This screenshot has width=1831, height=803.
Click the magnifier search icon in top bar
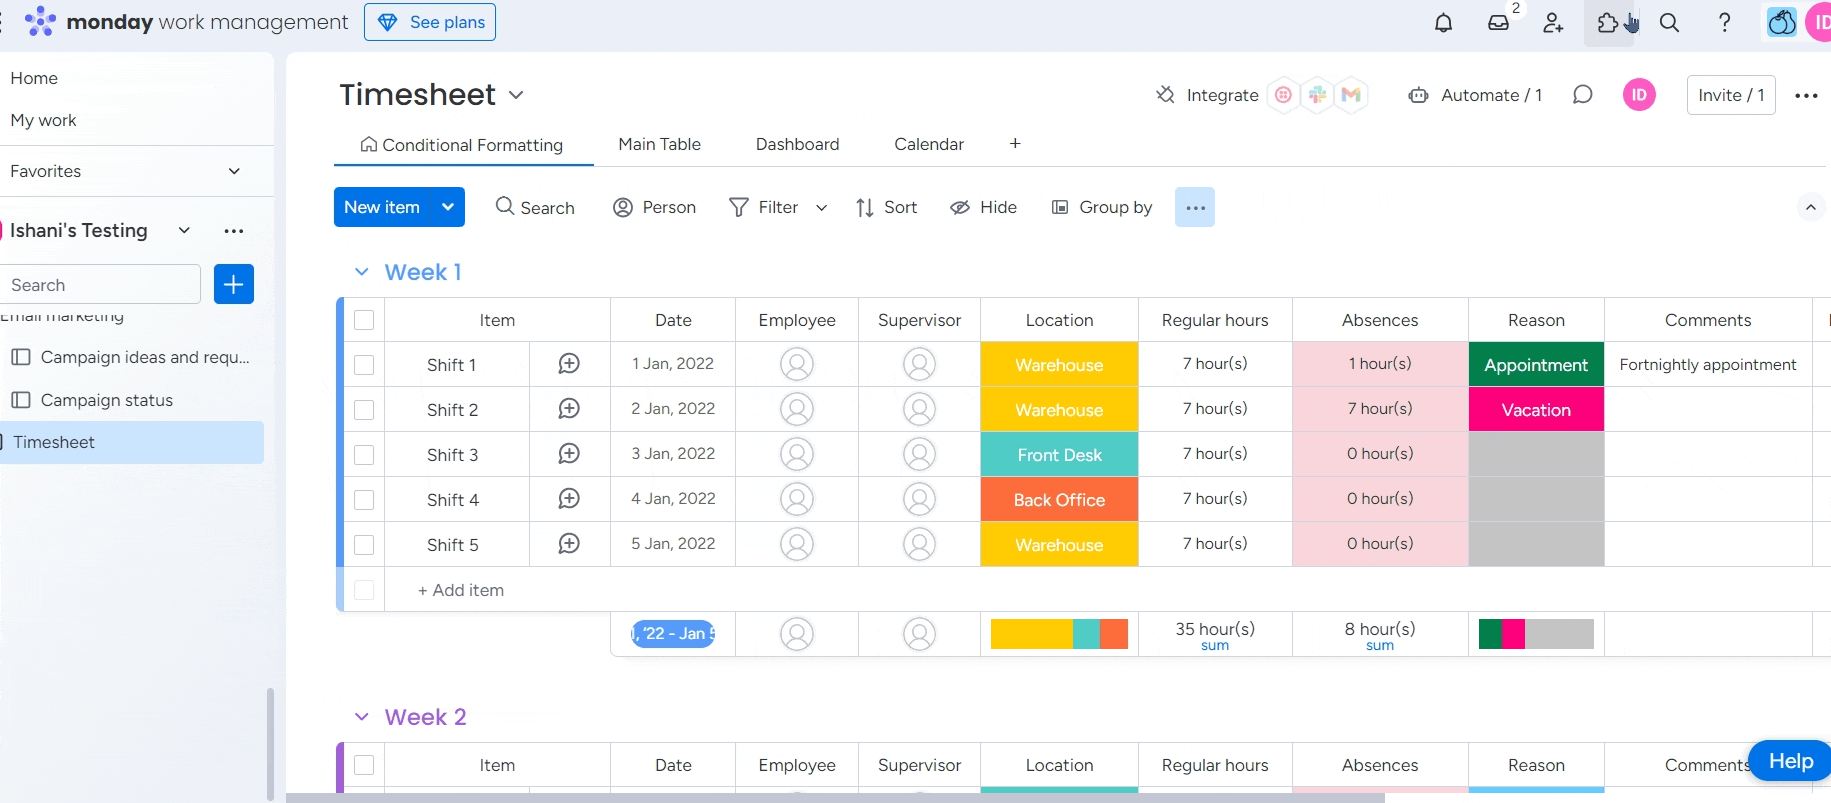(x=1669, y=22)
